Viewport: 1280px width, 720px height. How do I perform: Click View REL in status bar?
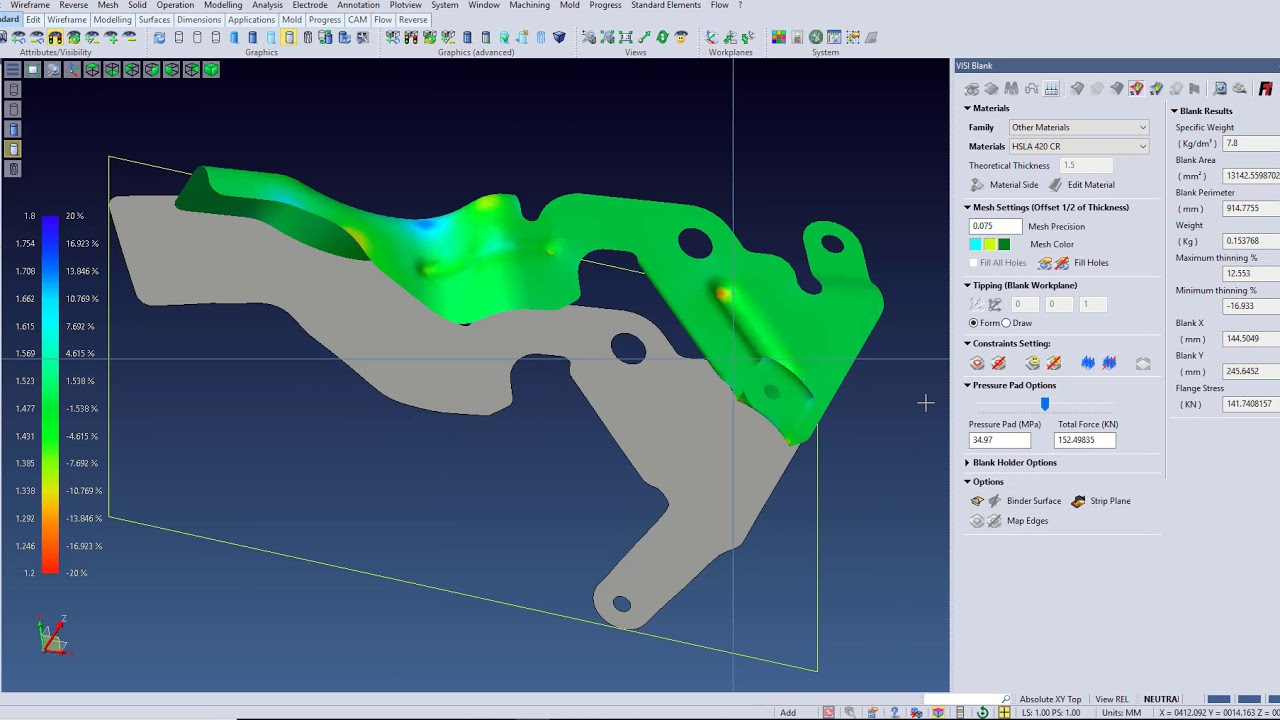1112,699
